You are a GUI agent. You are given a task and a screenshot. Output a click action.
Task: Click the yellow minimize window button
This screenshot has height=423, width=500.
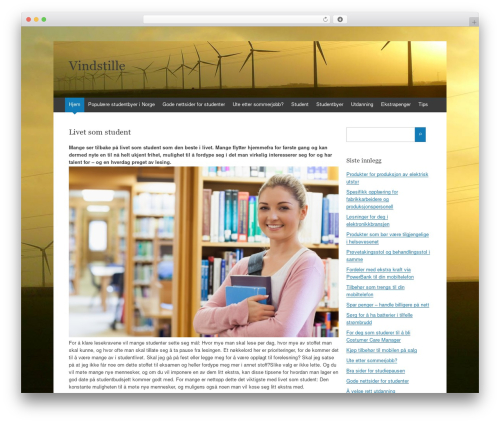[x=36, y=20]
